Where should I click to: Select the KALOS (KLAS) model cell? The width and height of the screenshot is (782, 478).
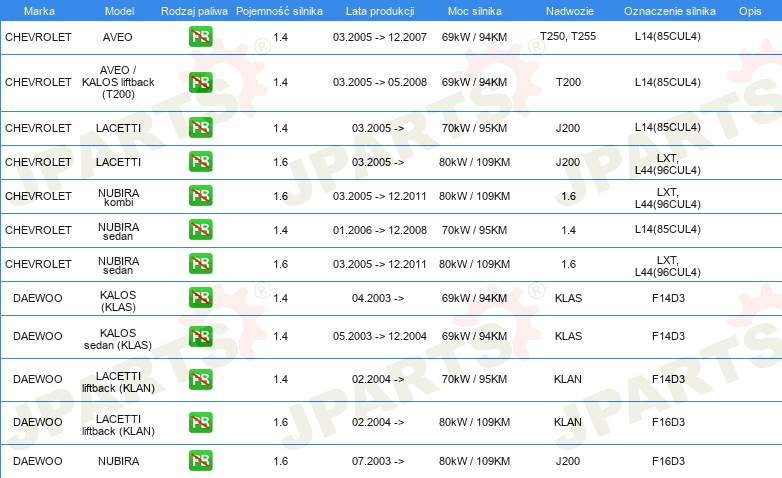click(x=118, y=301)
